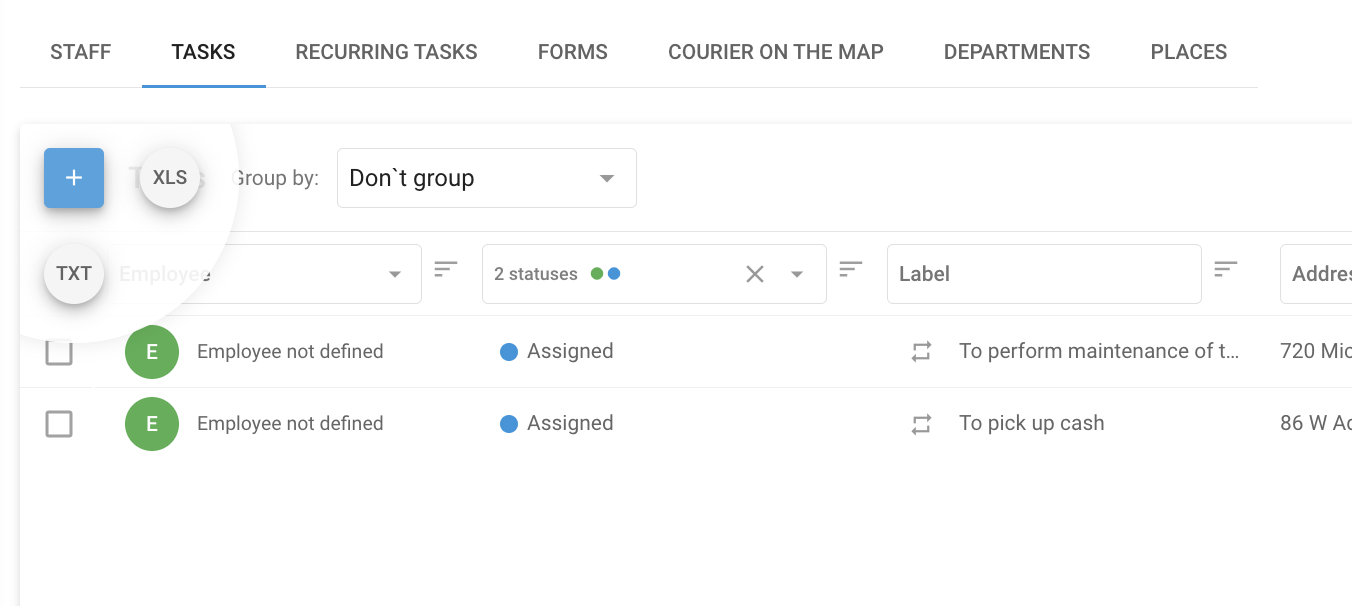Viewport: 1352px width, 606px height.
Task: Click recurring icon on pick up cash row
Action: 921,424
